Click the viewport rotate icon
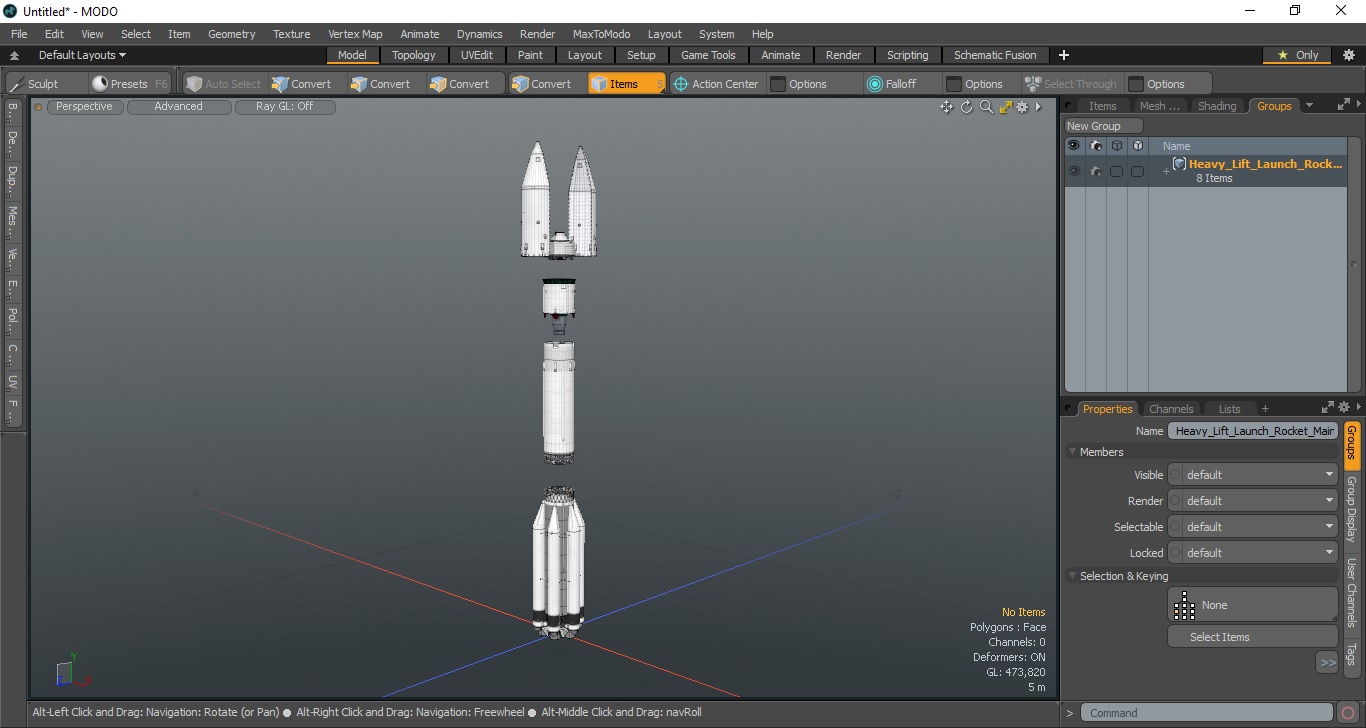This screenshot has height=728, width=1366. 966,107
